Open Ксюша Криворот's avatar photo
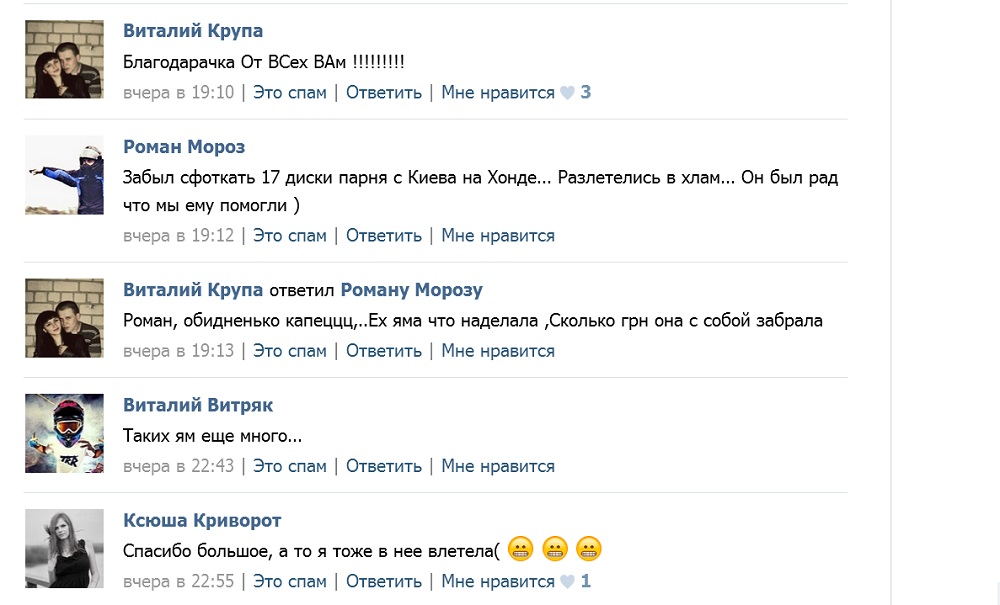This screenshot has height=605, width=1000. click(64, 548)
